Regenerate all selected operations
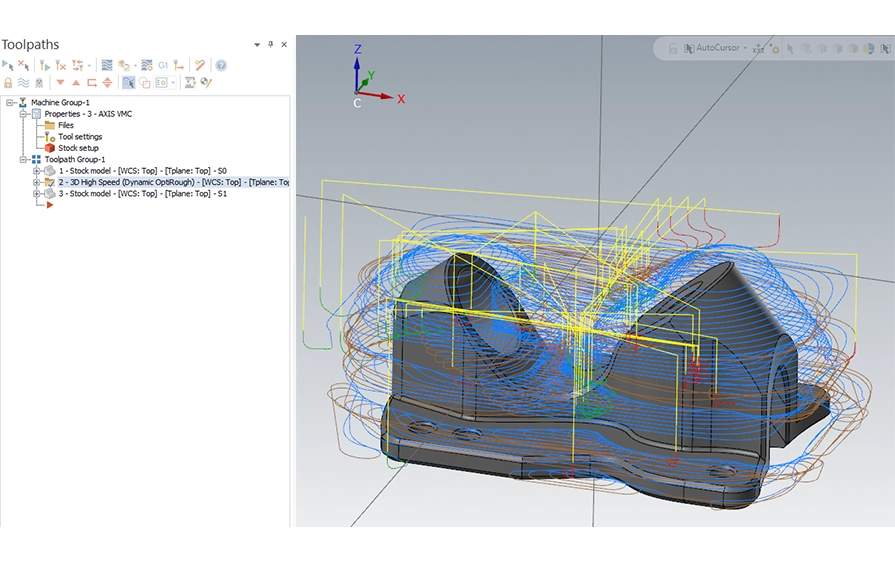Image resolution: width=895 pixels, height=562 pixels. pyautogui.click(x=45, y=66)
